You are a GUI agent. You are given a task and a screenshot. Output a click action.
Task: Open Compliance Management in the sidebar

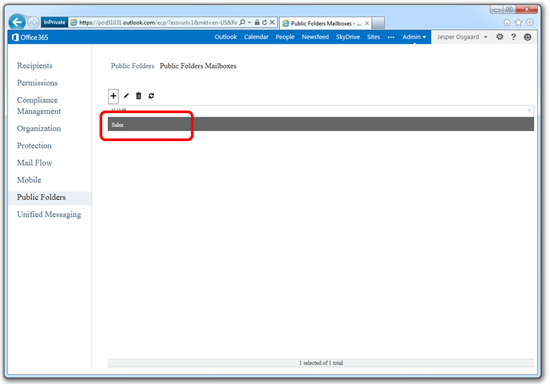pyautogui.click(x=39, y=106)
